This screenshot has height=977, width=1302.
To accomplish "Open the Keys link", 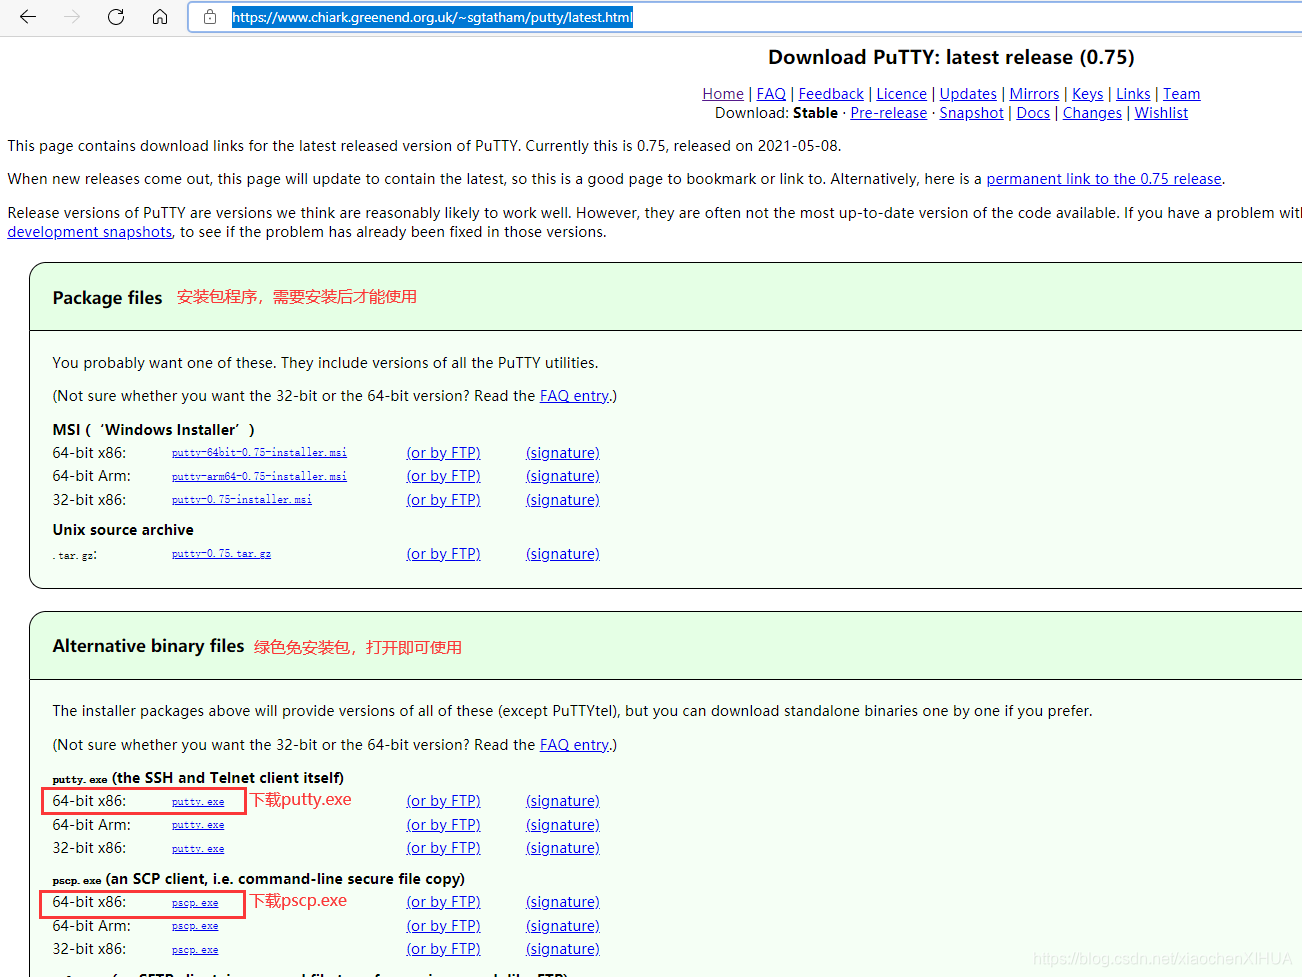I will tap(1087, 94).
